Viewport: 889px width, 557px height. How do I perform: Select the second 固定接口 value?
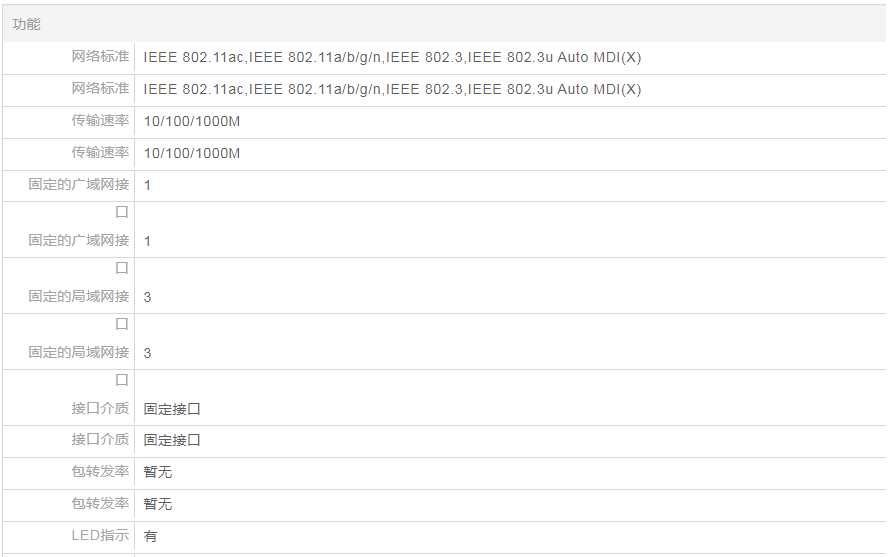point(172,440)
